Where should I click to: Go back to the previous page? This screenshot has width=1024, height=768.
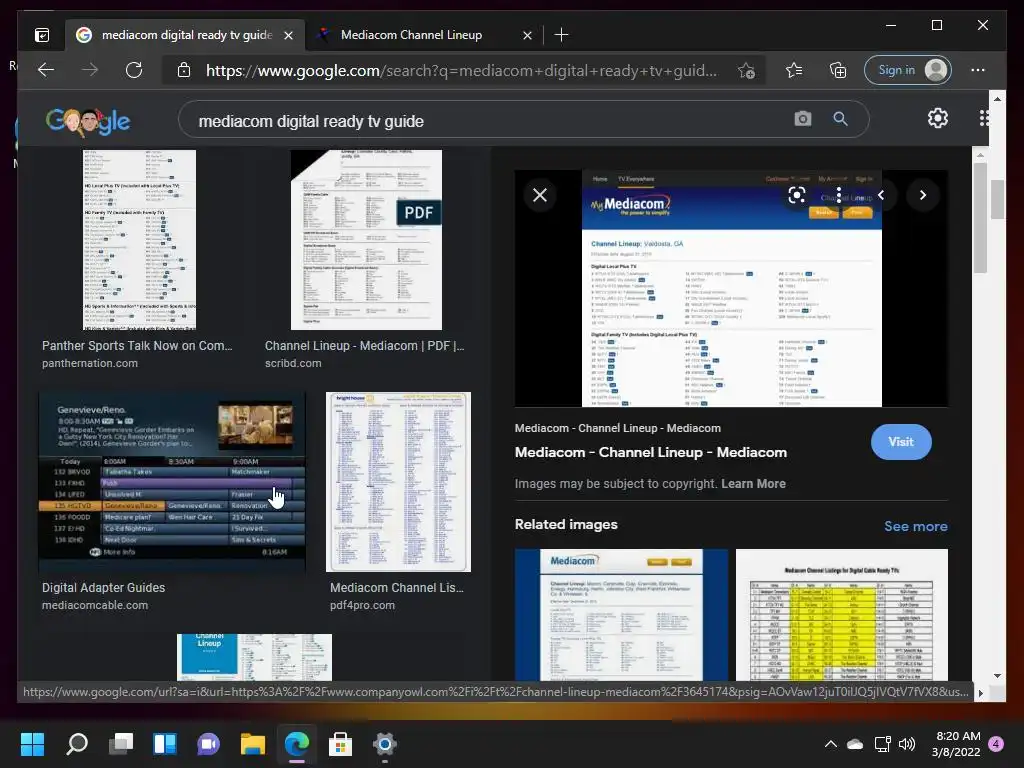pyautogui.click(x=46, y=70)
